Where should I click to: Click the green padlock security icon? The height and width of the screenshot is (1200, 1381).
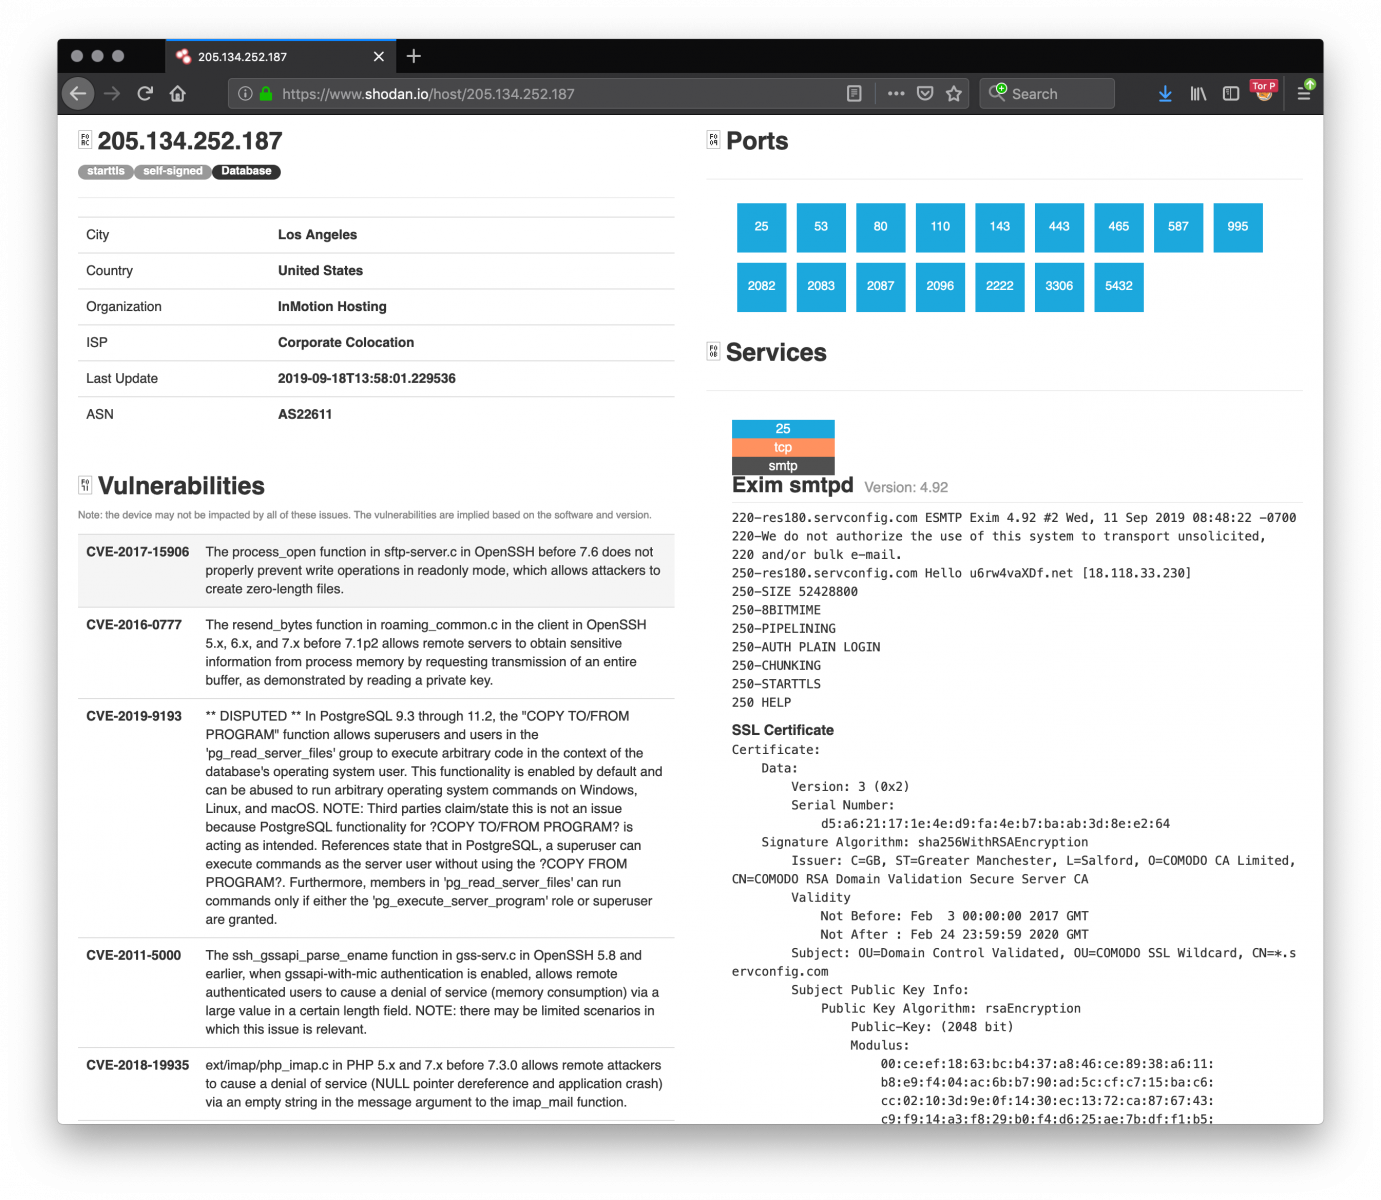click(266, 94)
